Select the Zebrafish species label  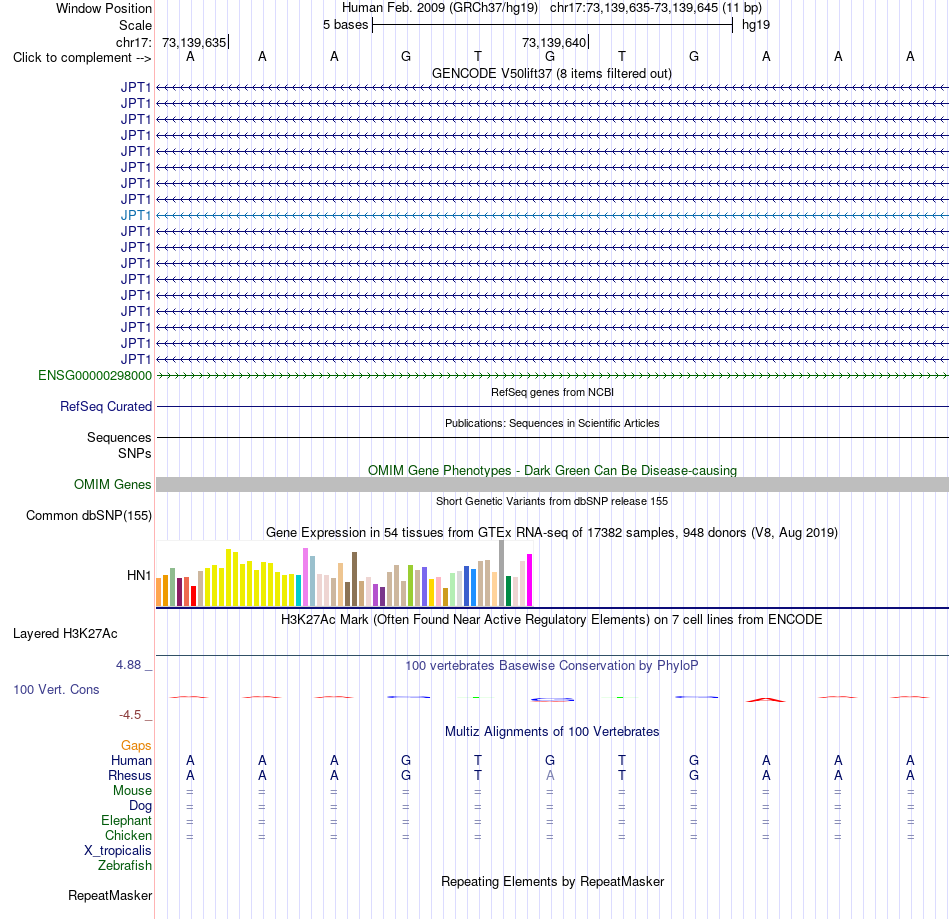(x=125, y=865)
